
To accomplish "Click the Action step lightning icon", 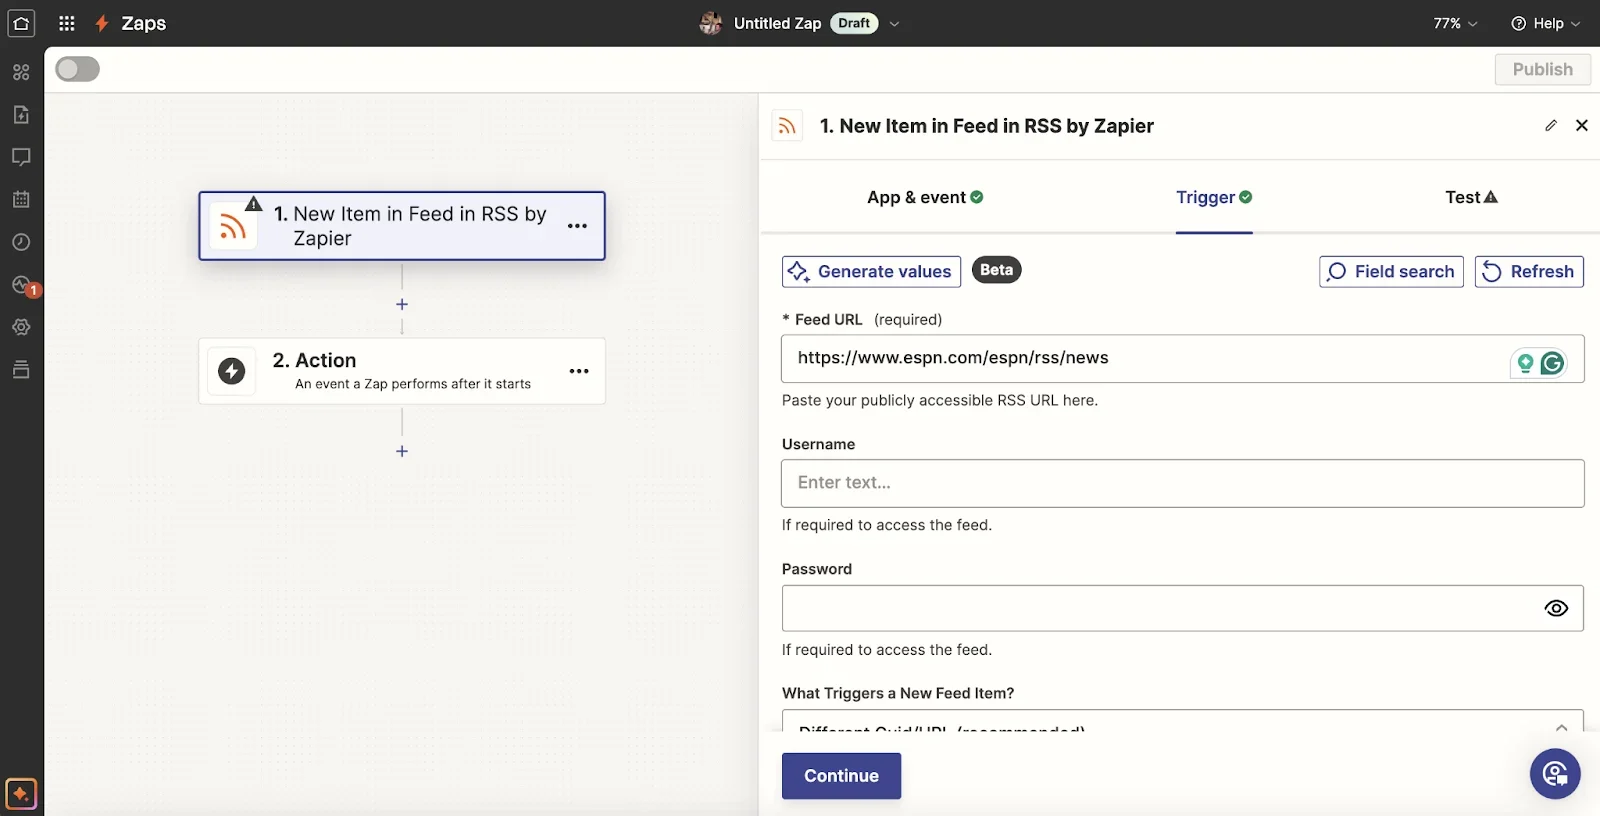I will (232, 371).
